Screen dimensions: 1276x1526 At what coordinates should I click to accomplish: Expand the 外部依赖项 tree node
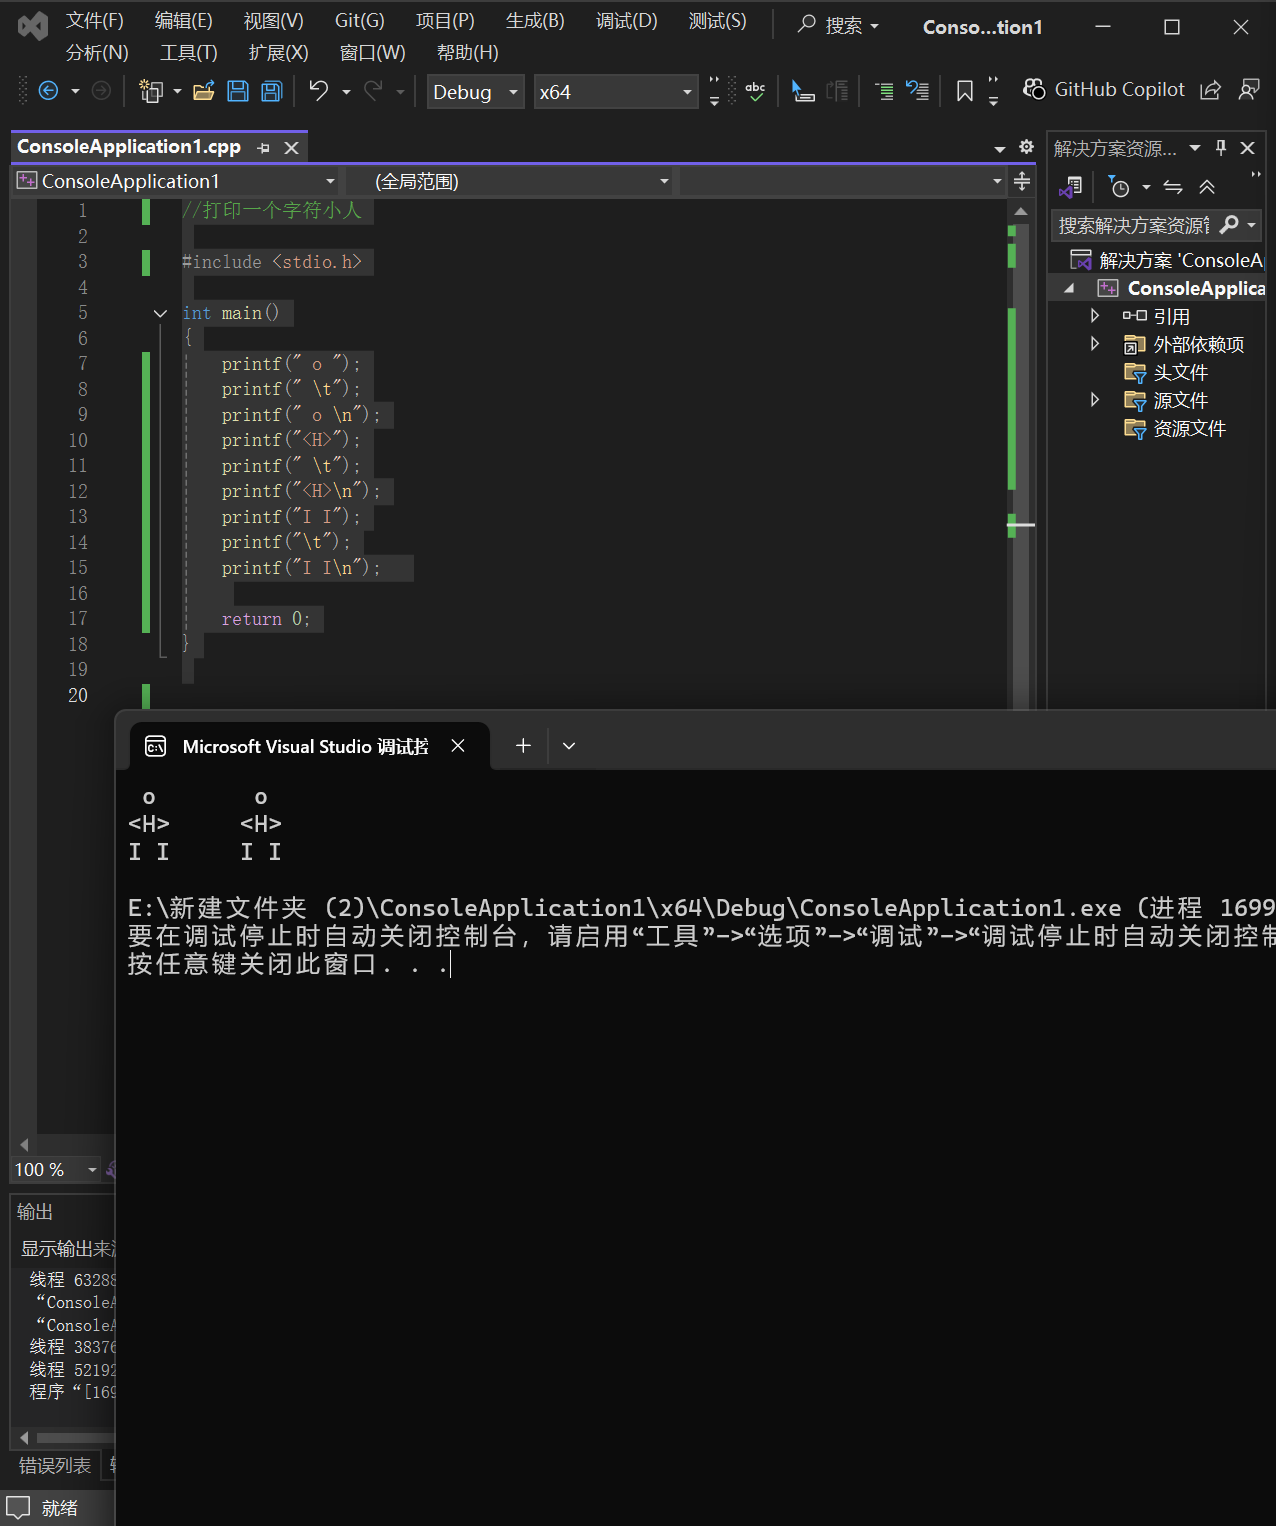(1095, 344)
